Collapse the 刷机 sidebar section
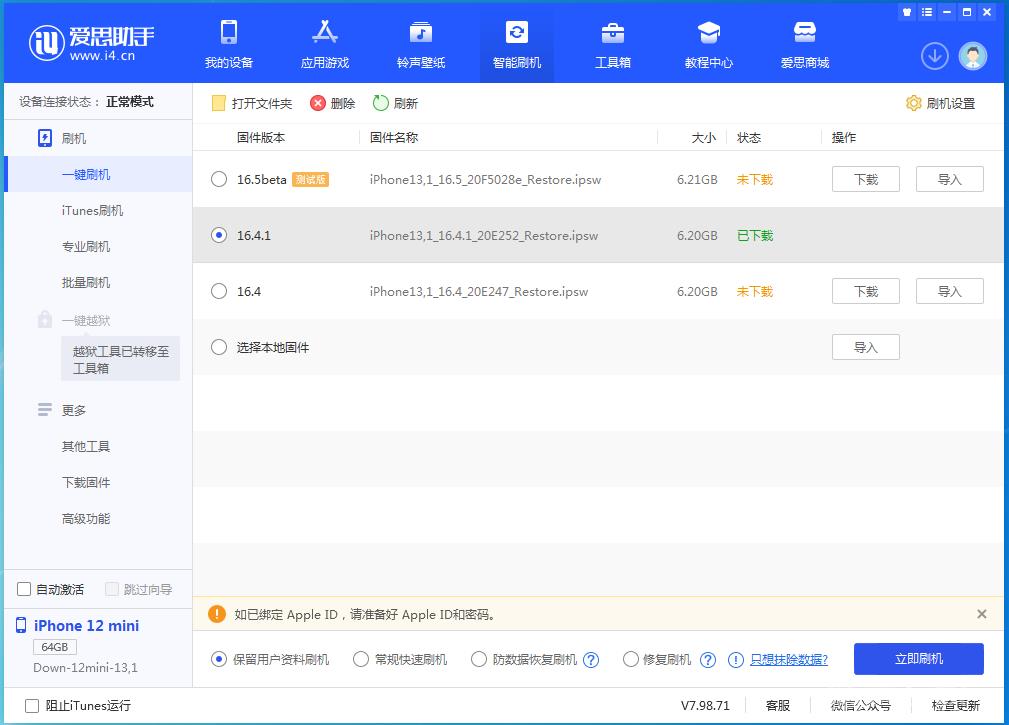 (x=74, y=138)
